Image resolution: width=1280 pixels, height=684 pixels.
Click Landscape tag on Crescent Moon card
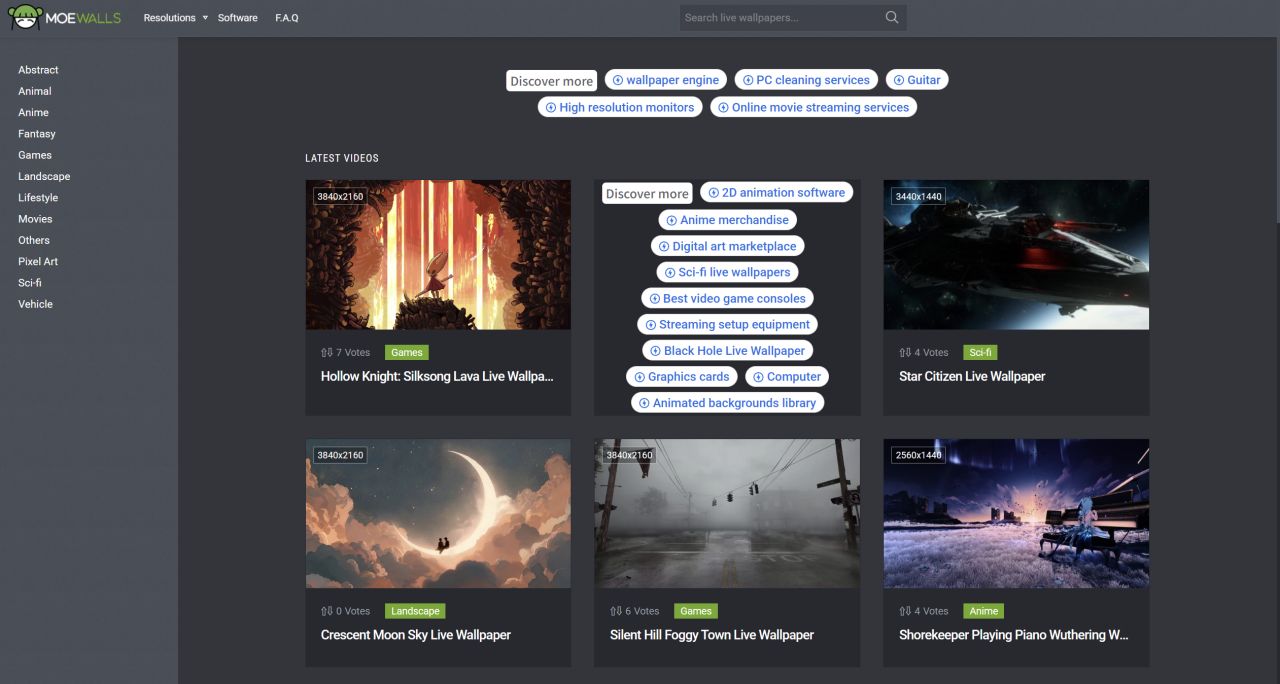pyautogui.click(x=415, y=611)
